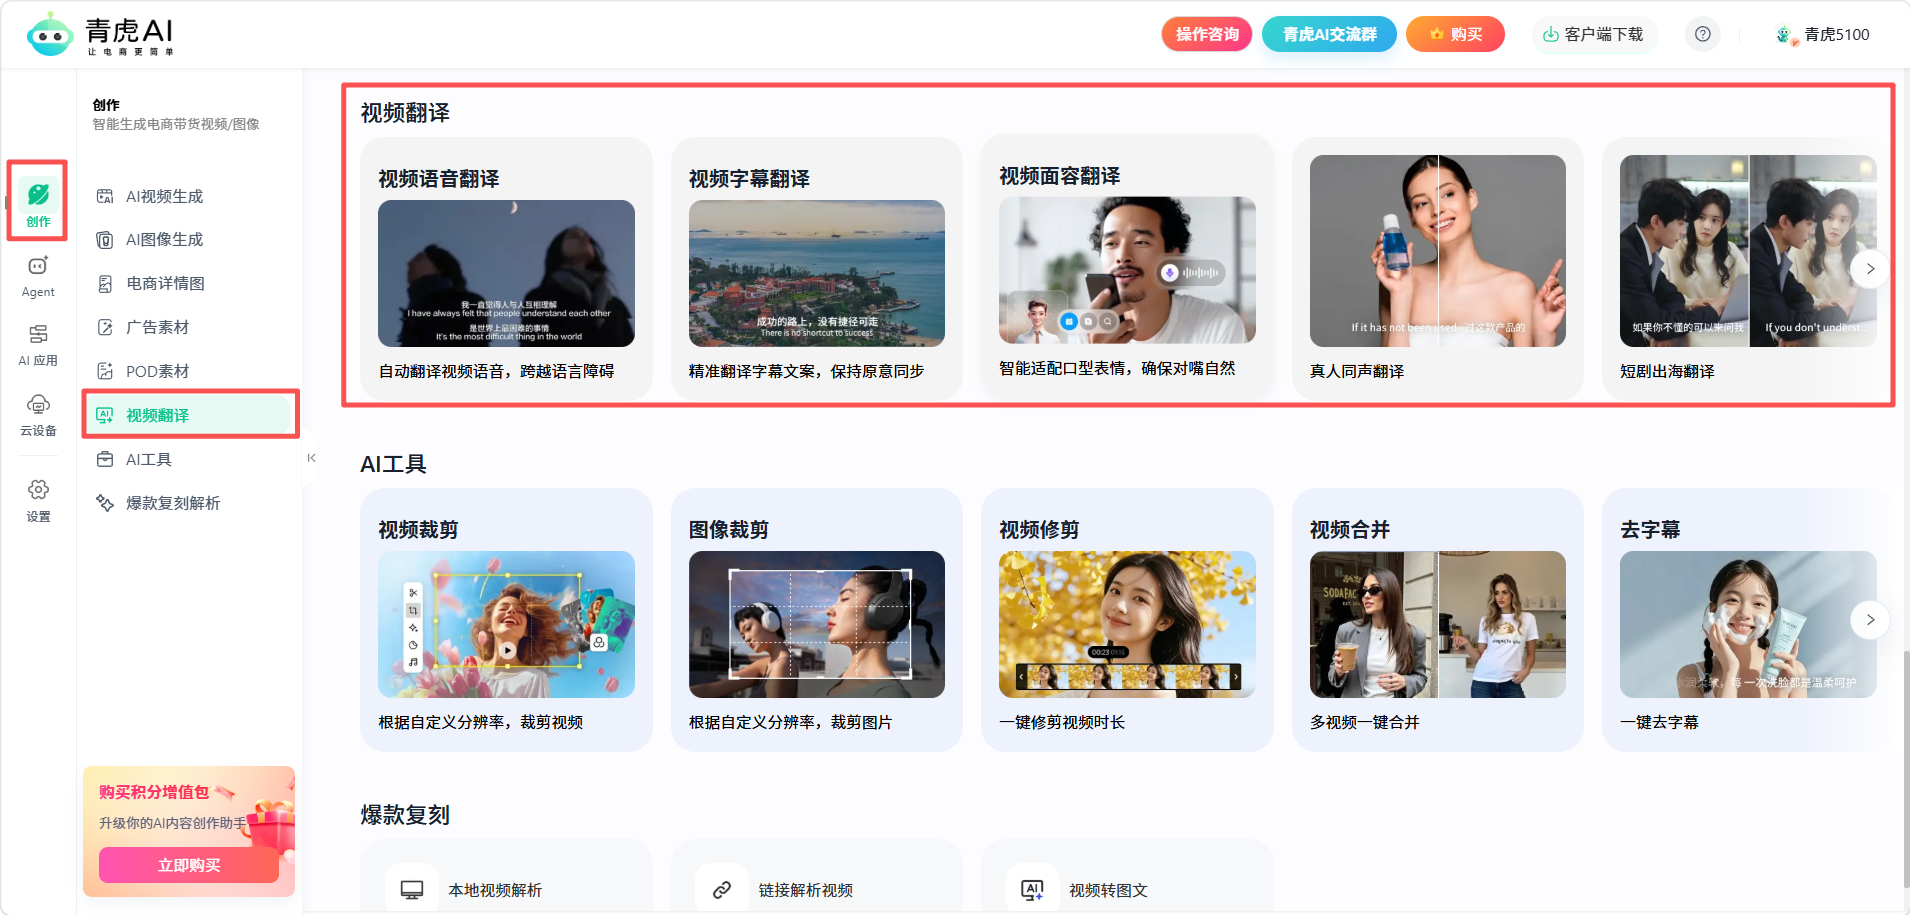The width and height of the screenshot is (1910, 915).
Task: Click the 立即购买 button
Action: [x=189, y=865]
